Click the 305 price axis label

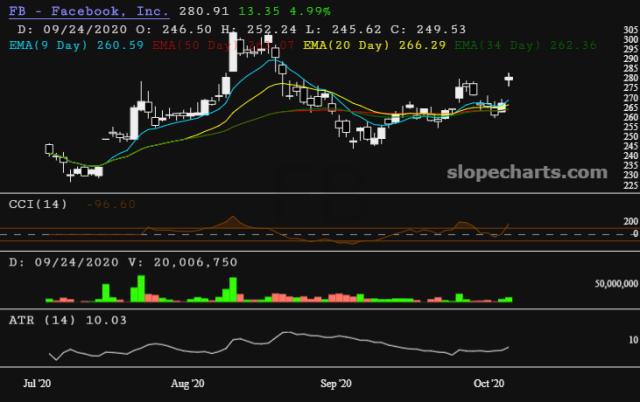[x=630, y=36]
